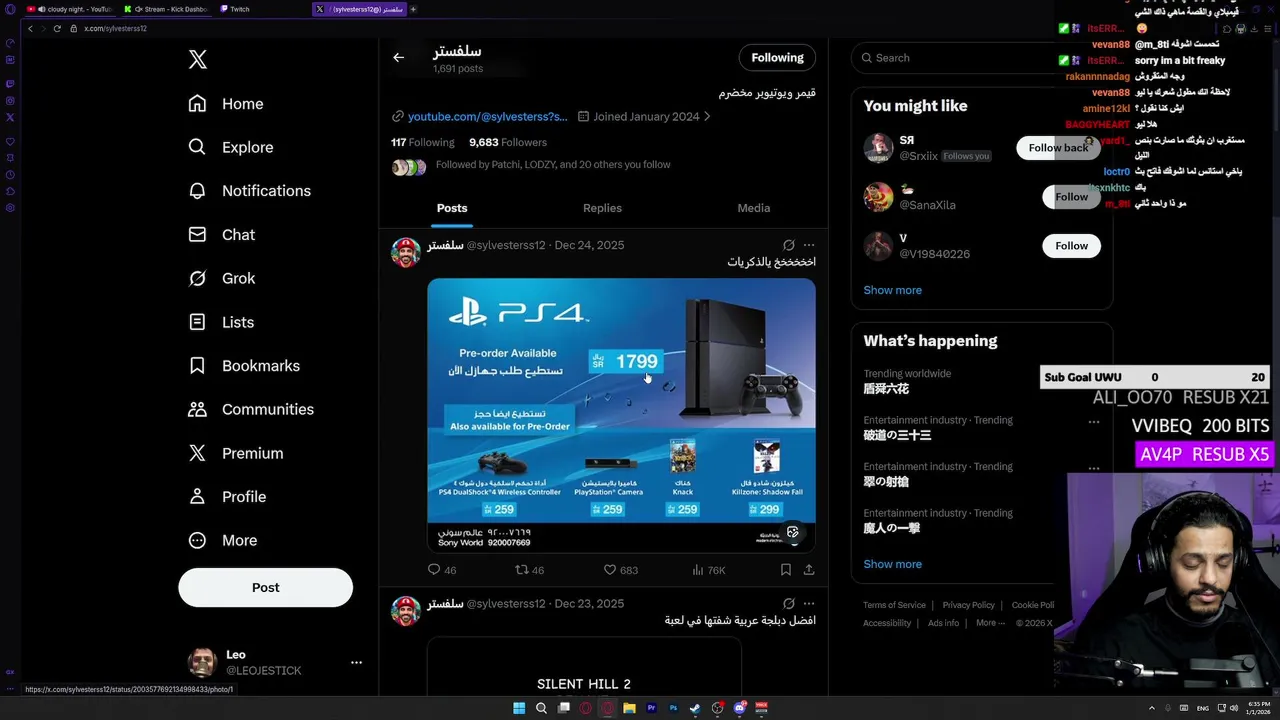1280x720 pixels.
Task: Follow the @V19840226 account
Action: click(x=1071, y=246)
